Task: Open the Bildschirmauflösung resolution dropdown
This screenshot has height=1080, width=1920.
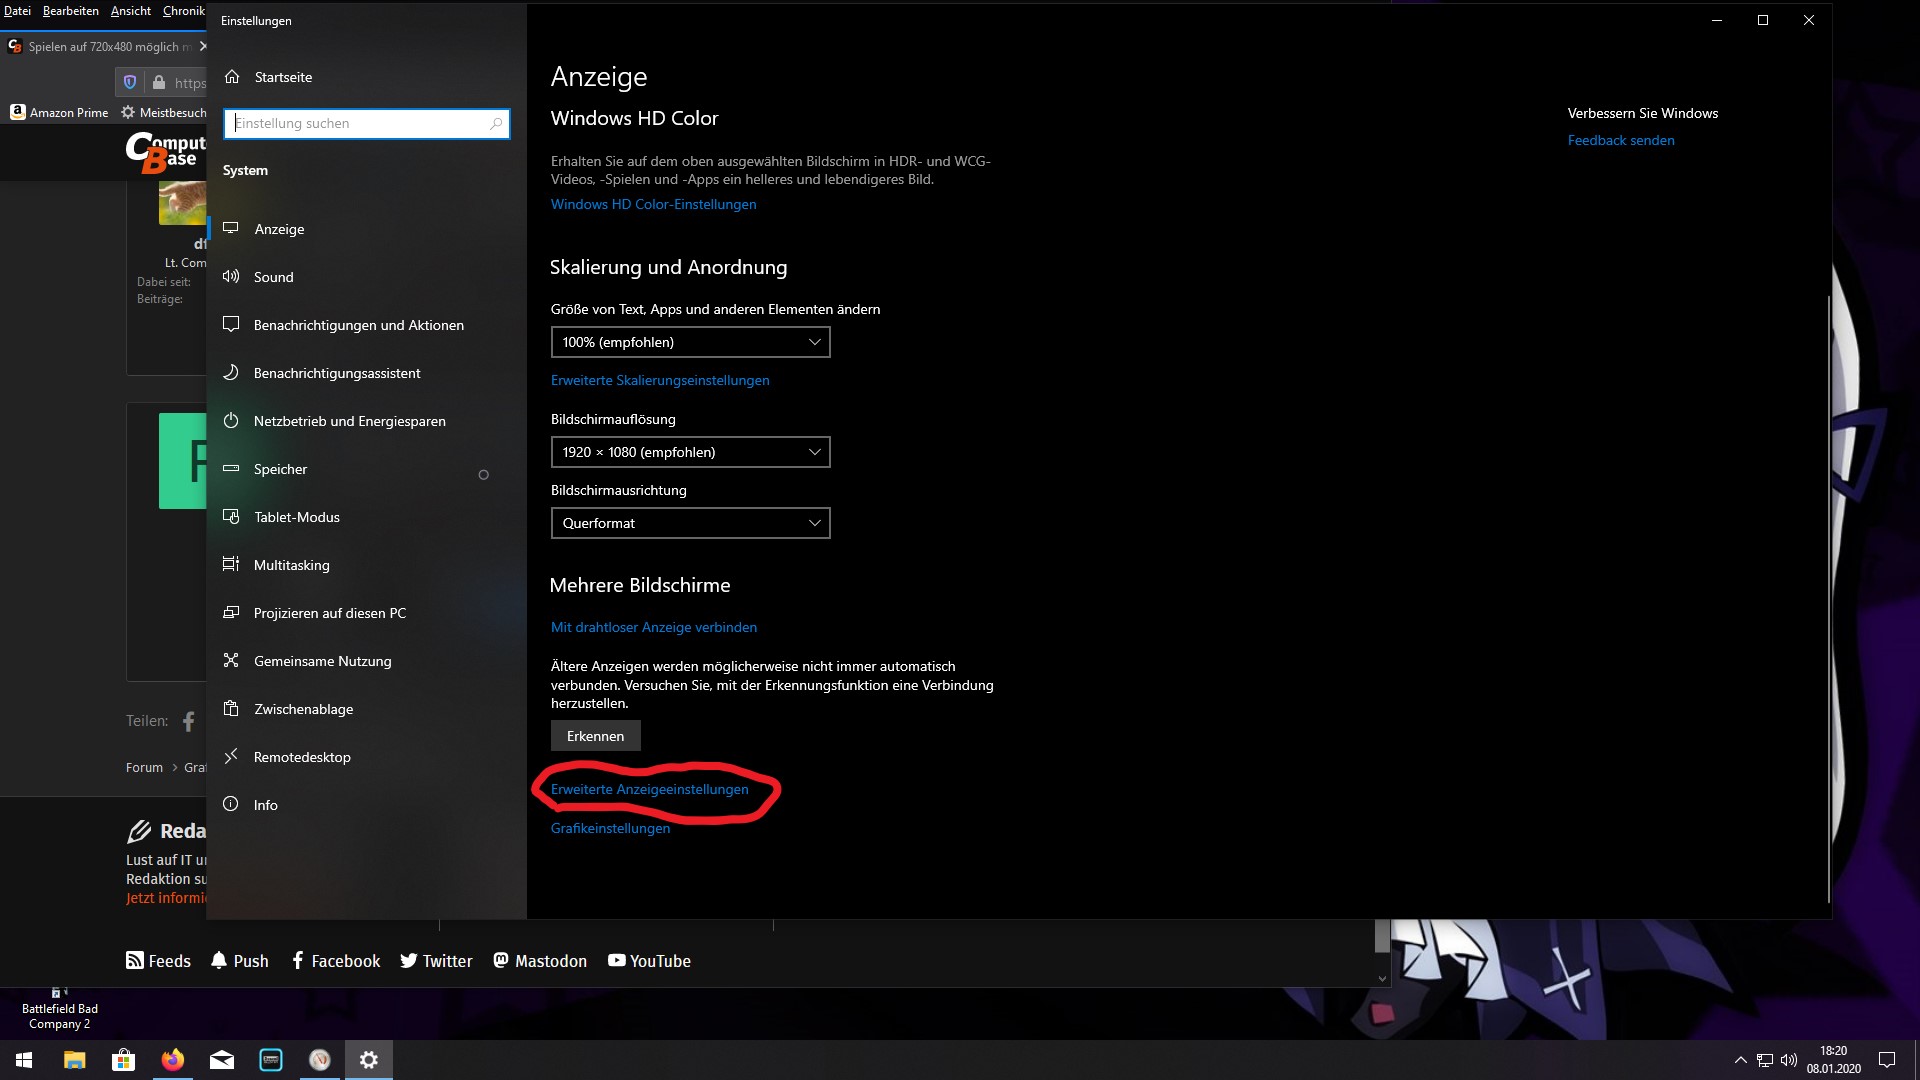Action: click(x=690, y=452)
